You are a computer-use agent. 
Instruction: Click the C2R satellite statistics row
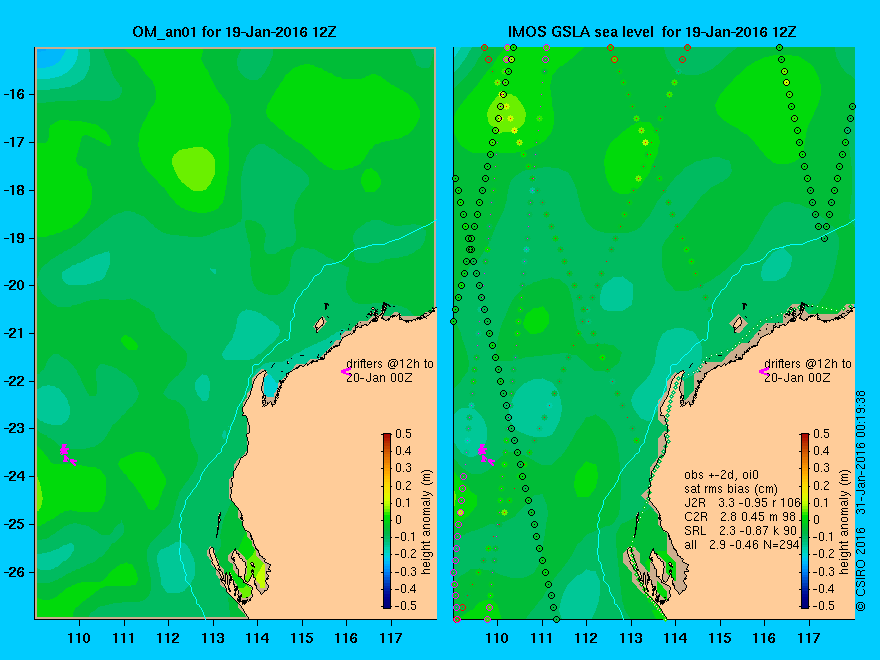[740, 517]
